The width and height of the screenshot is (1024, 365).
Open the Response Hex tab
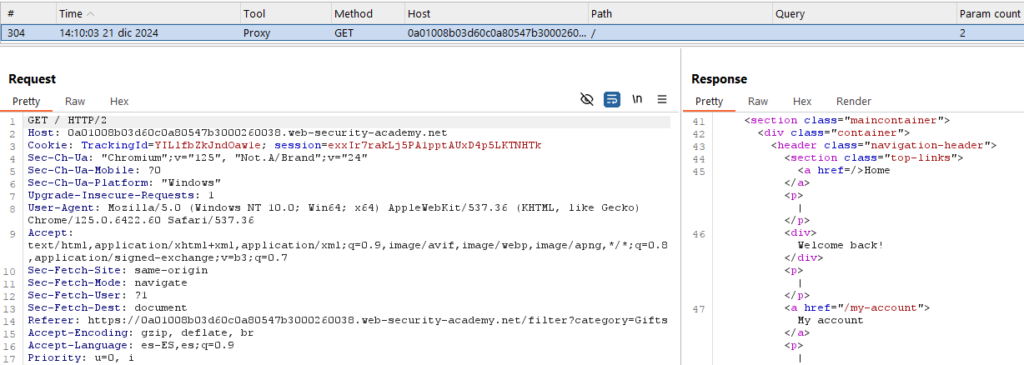[x=802, y=101]
